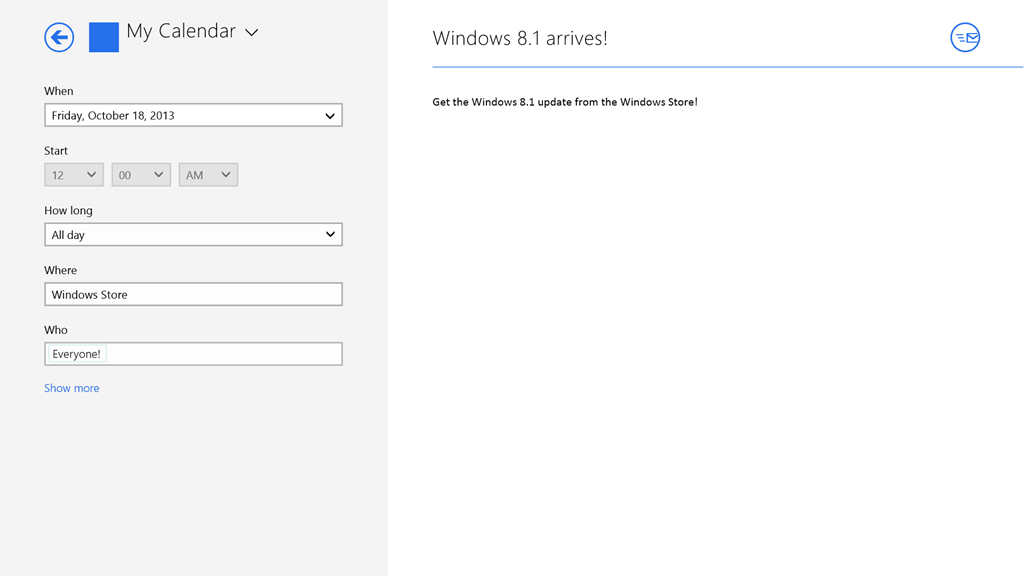Open the When date dropdown
The height and width of the screenshot is (576, 1024).
[193, 115]
